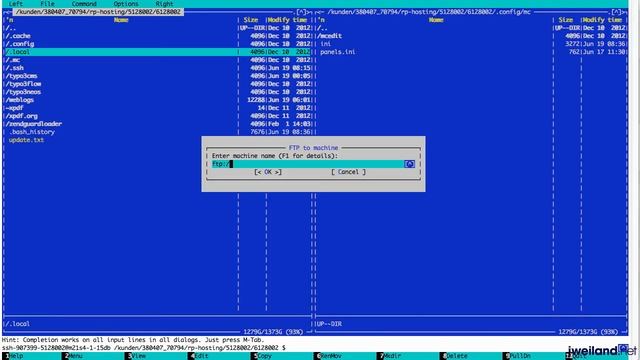Click the shell command line prompt
Viewport: 640px width, 360px height.
(143, 348)
